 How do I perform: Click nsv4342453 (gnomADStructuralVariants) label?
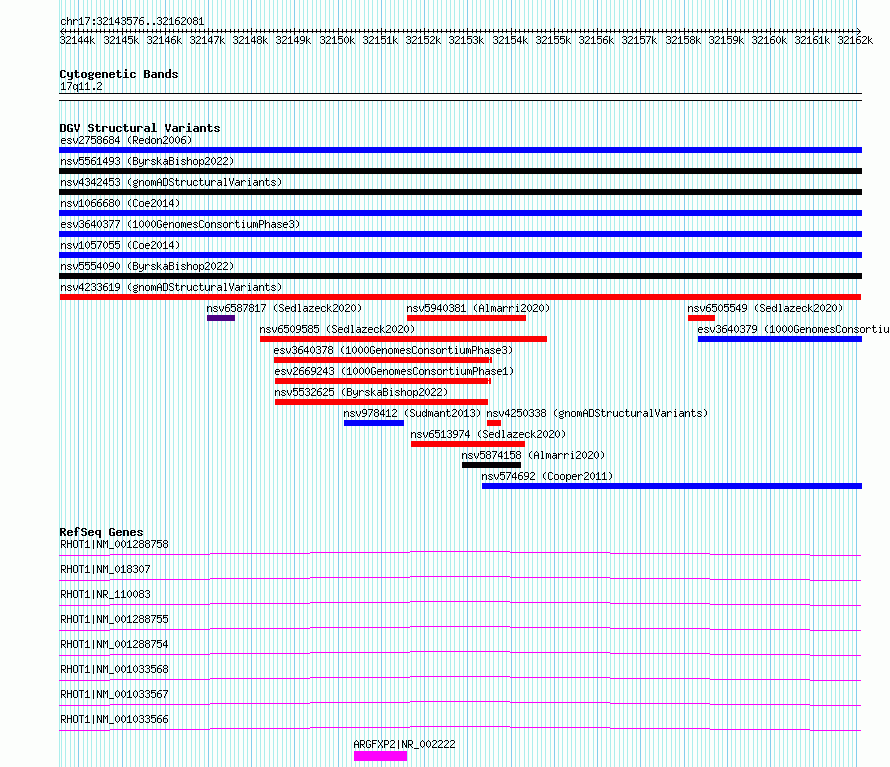[x=171, y=182]
